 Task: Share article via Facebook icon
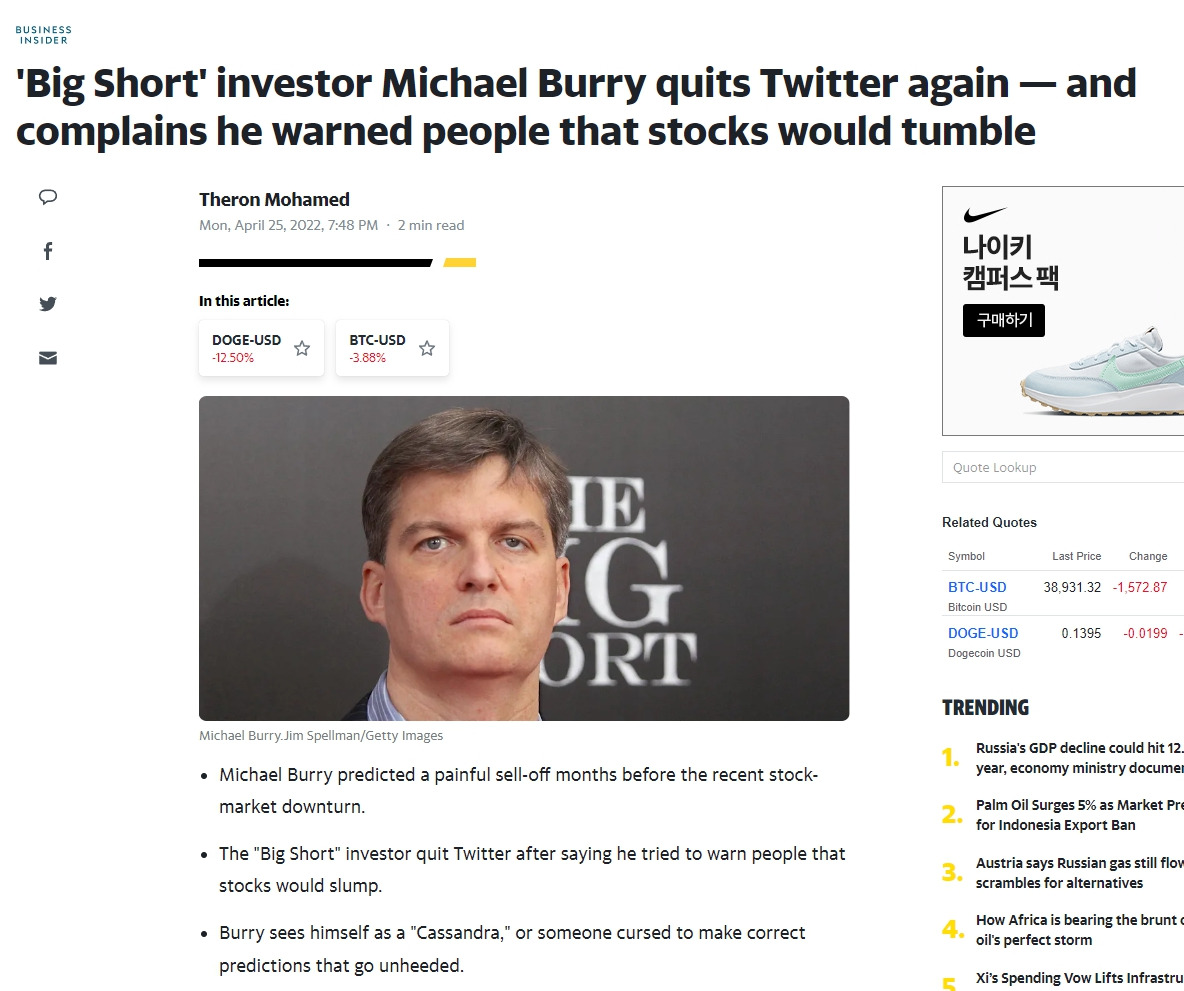(48, 251)
